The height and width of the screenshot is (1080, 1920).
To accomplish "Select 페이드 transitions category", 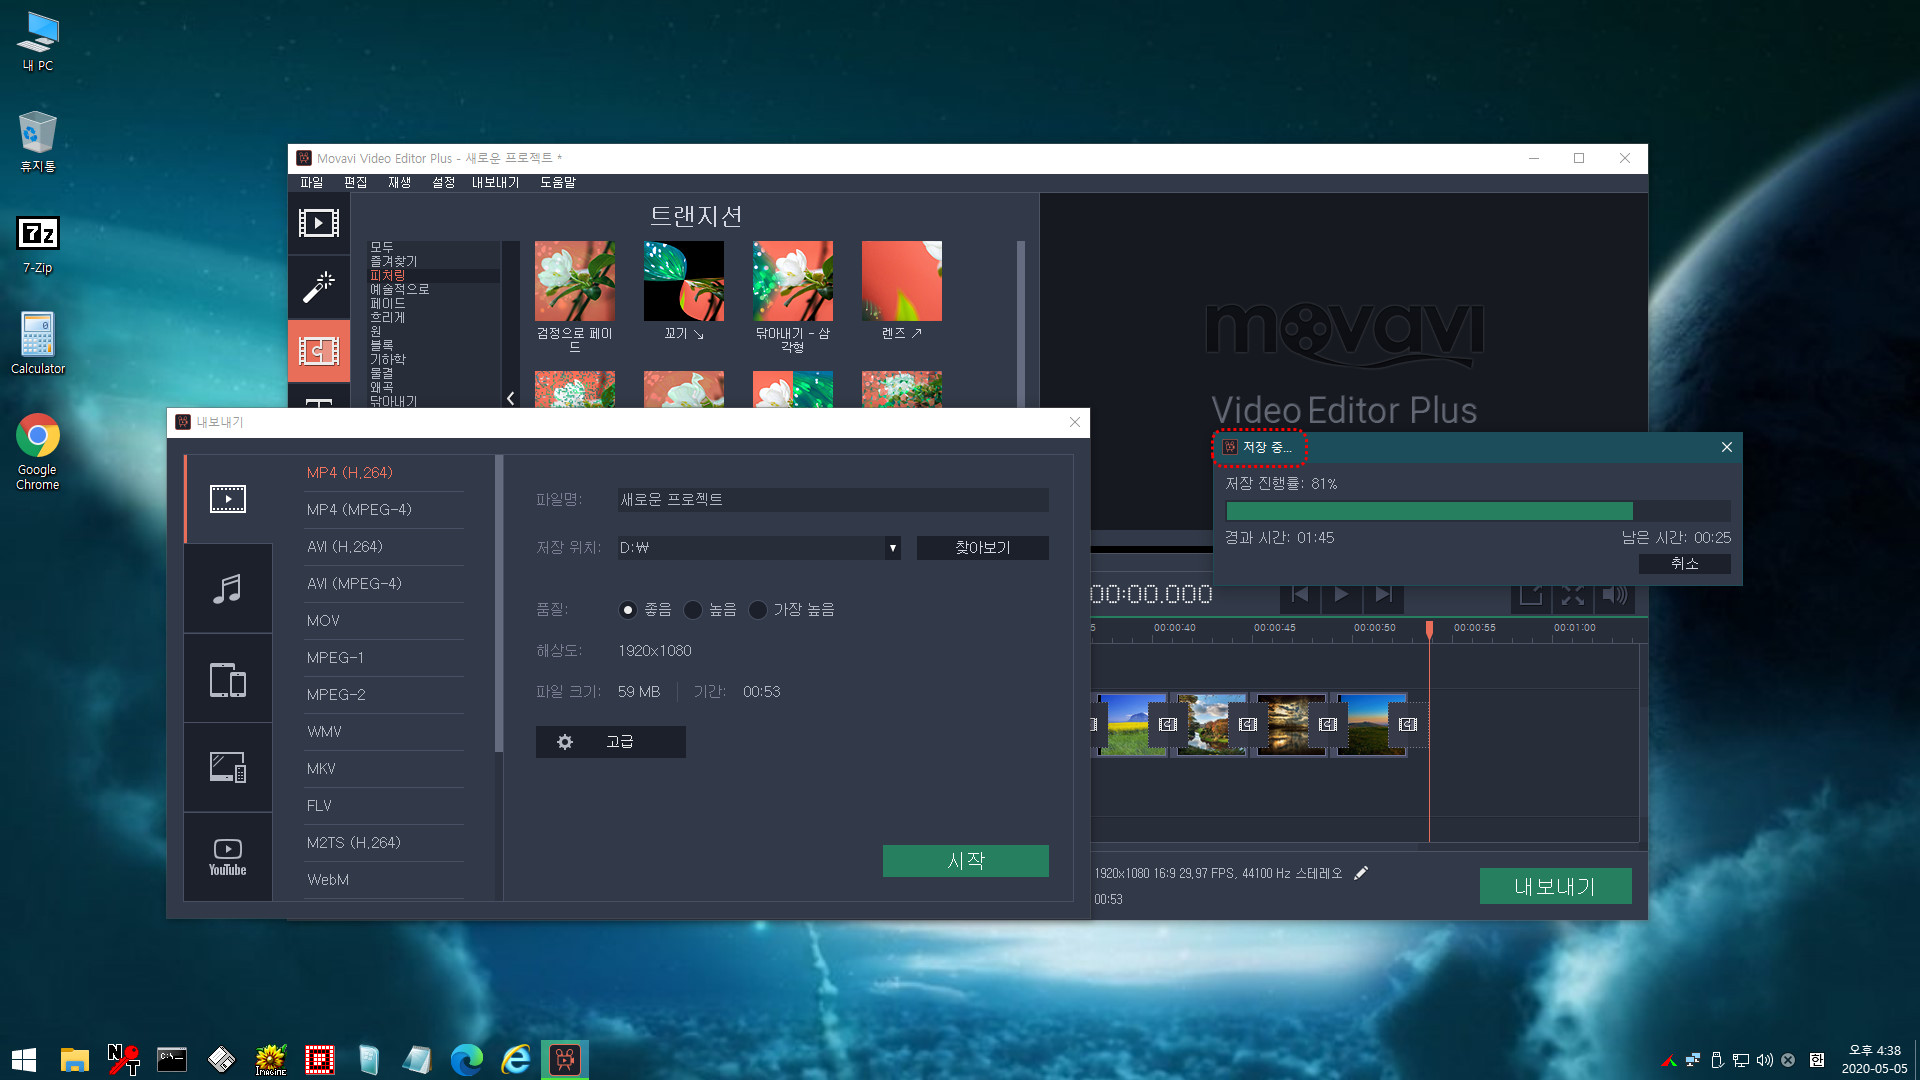I will pyautogui.click(x=388, y=303).
